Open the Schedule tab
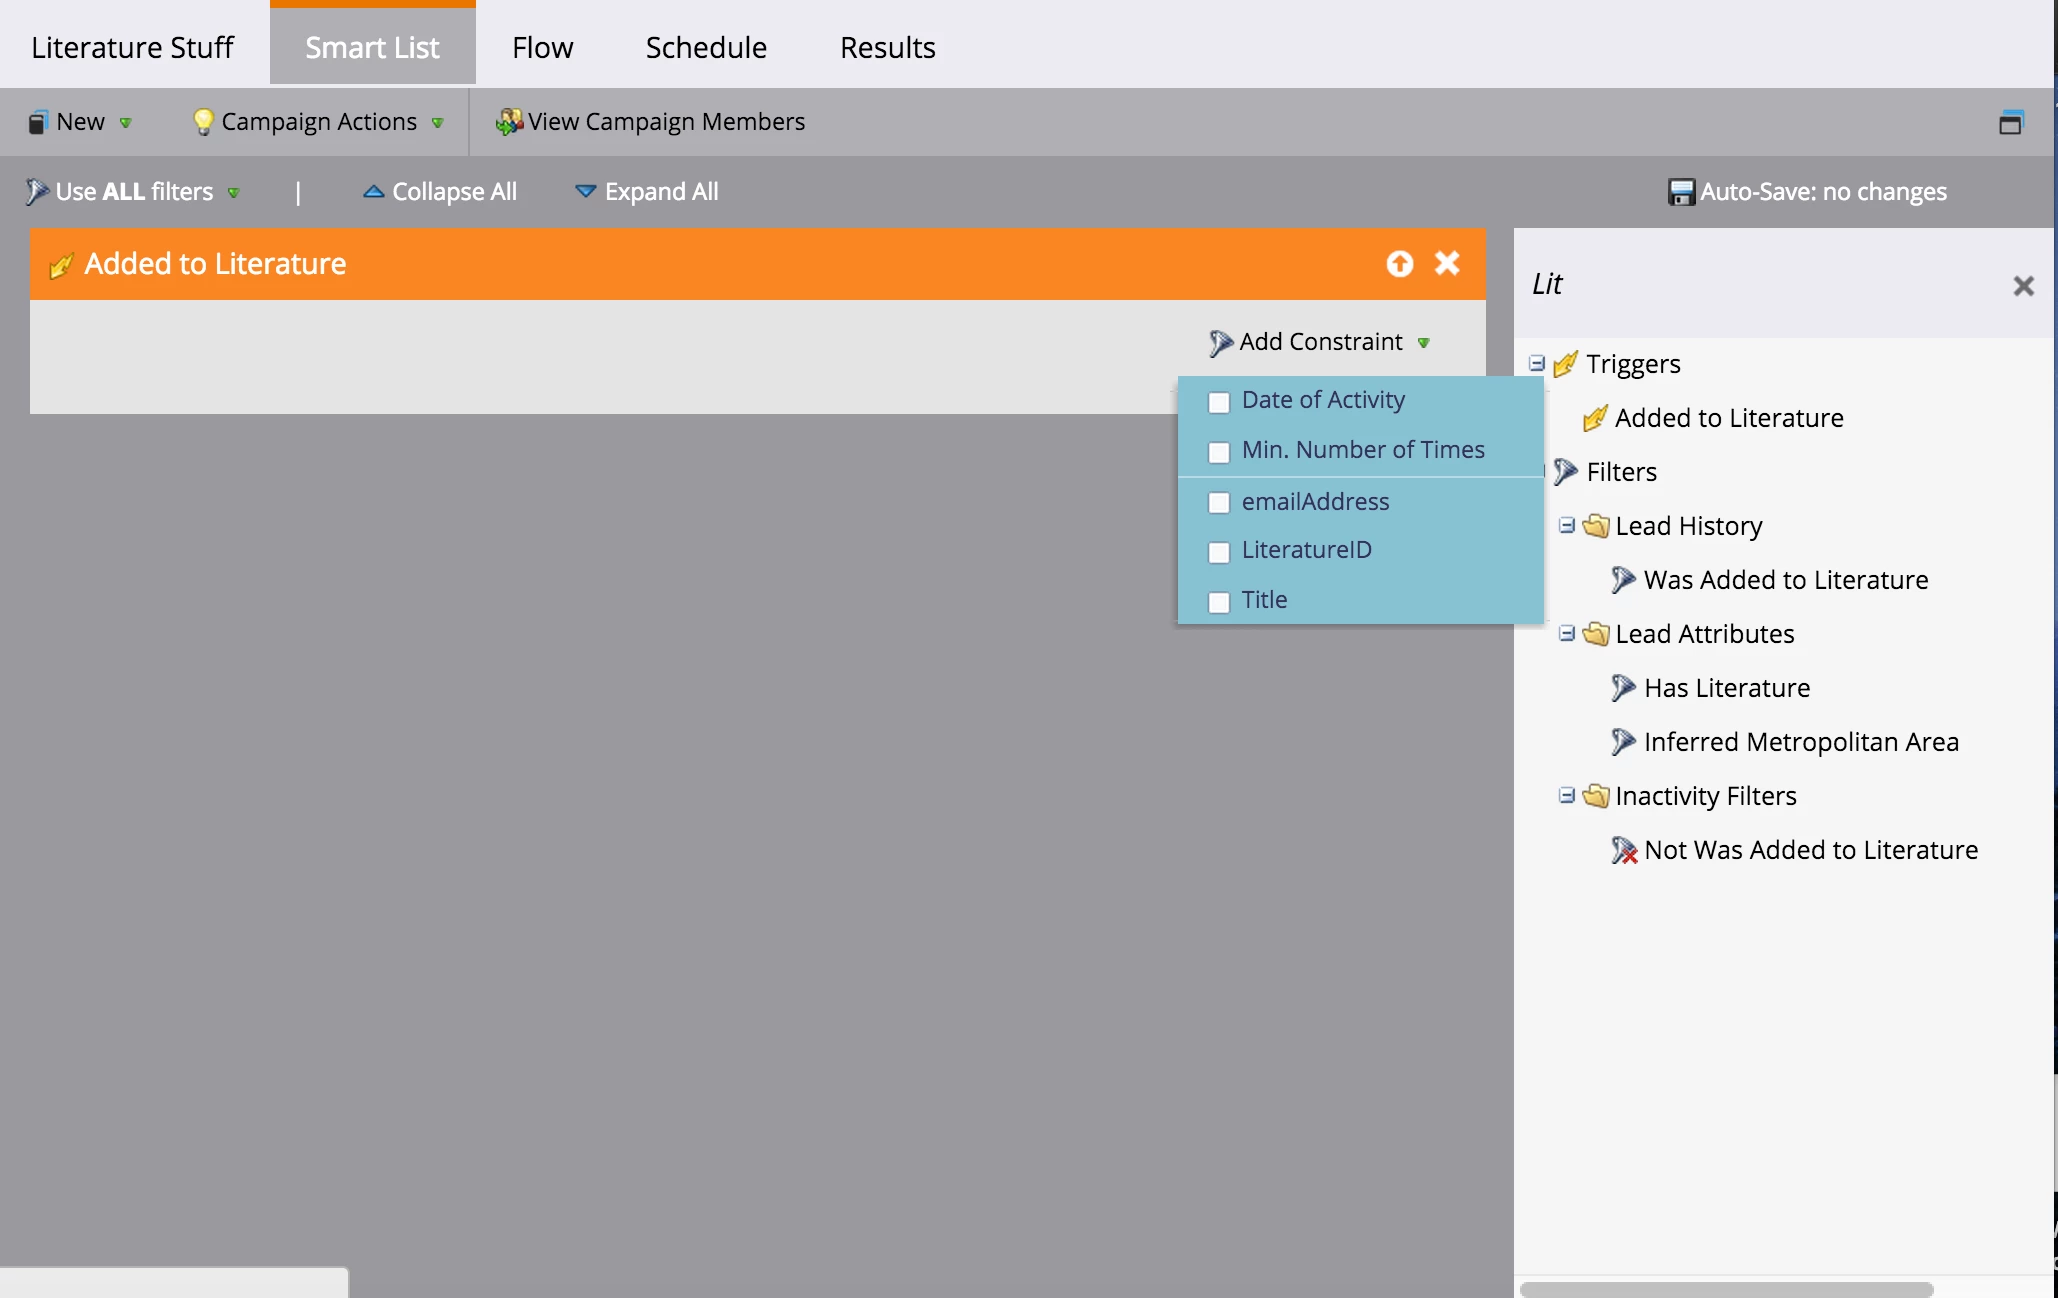This screenshot has width=2058, height=1298. click(x=705, y=47)
